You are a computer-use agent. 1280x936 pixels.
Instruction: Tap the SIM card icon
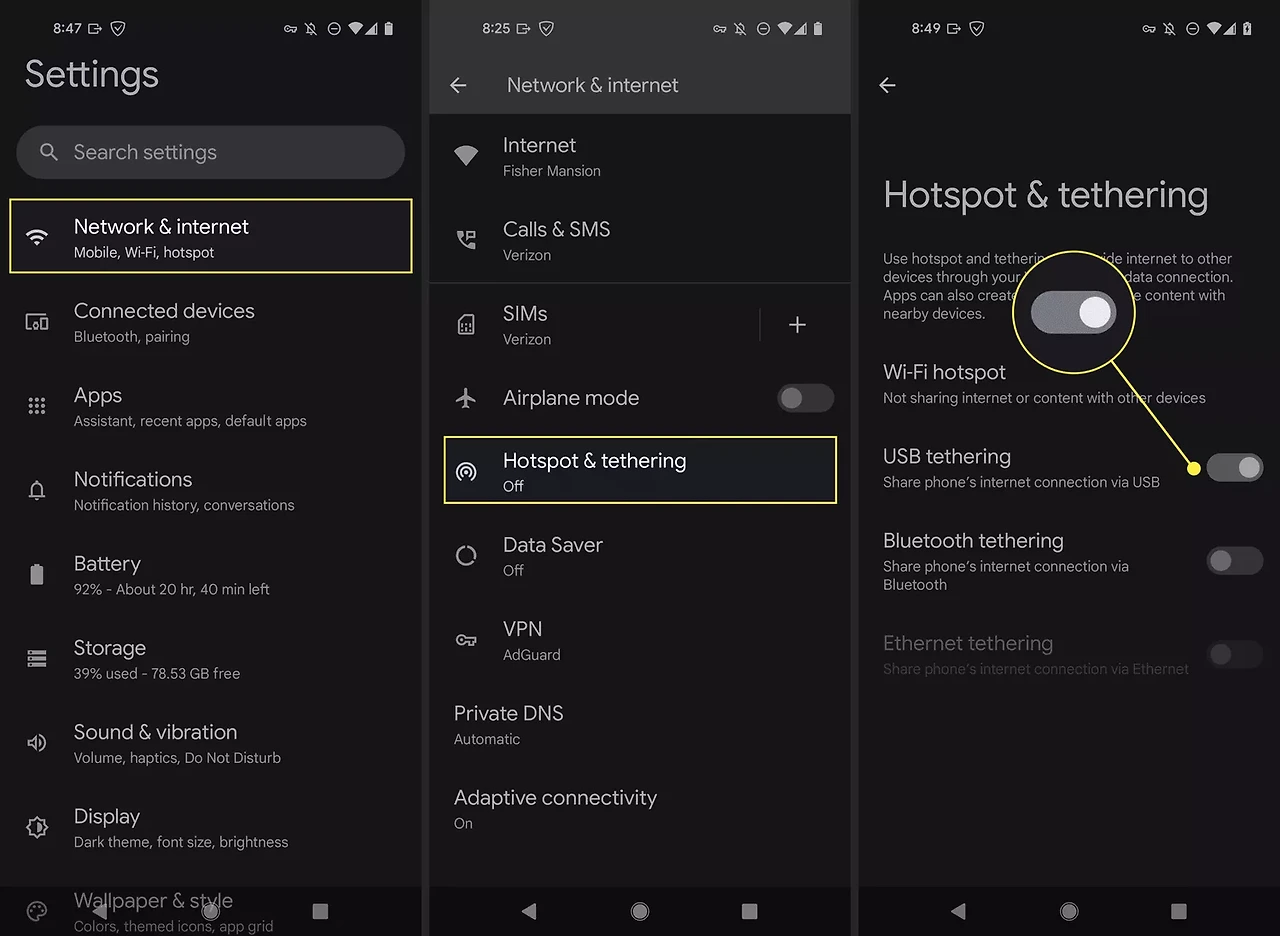click(x=466, y=324)
